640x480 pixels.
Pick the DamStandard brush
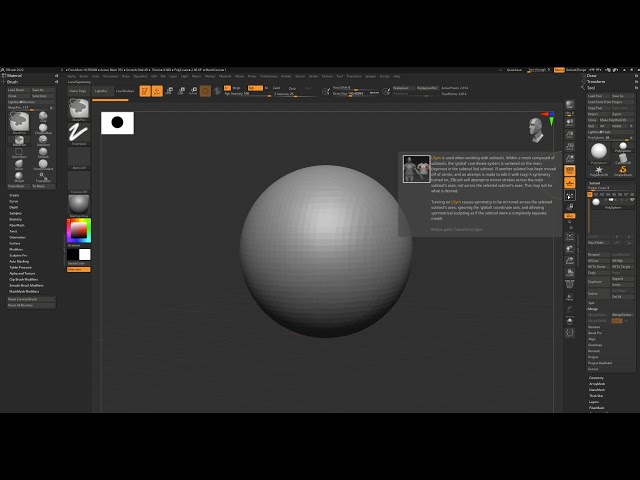tap(43, 165)
